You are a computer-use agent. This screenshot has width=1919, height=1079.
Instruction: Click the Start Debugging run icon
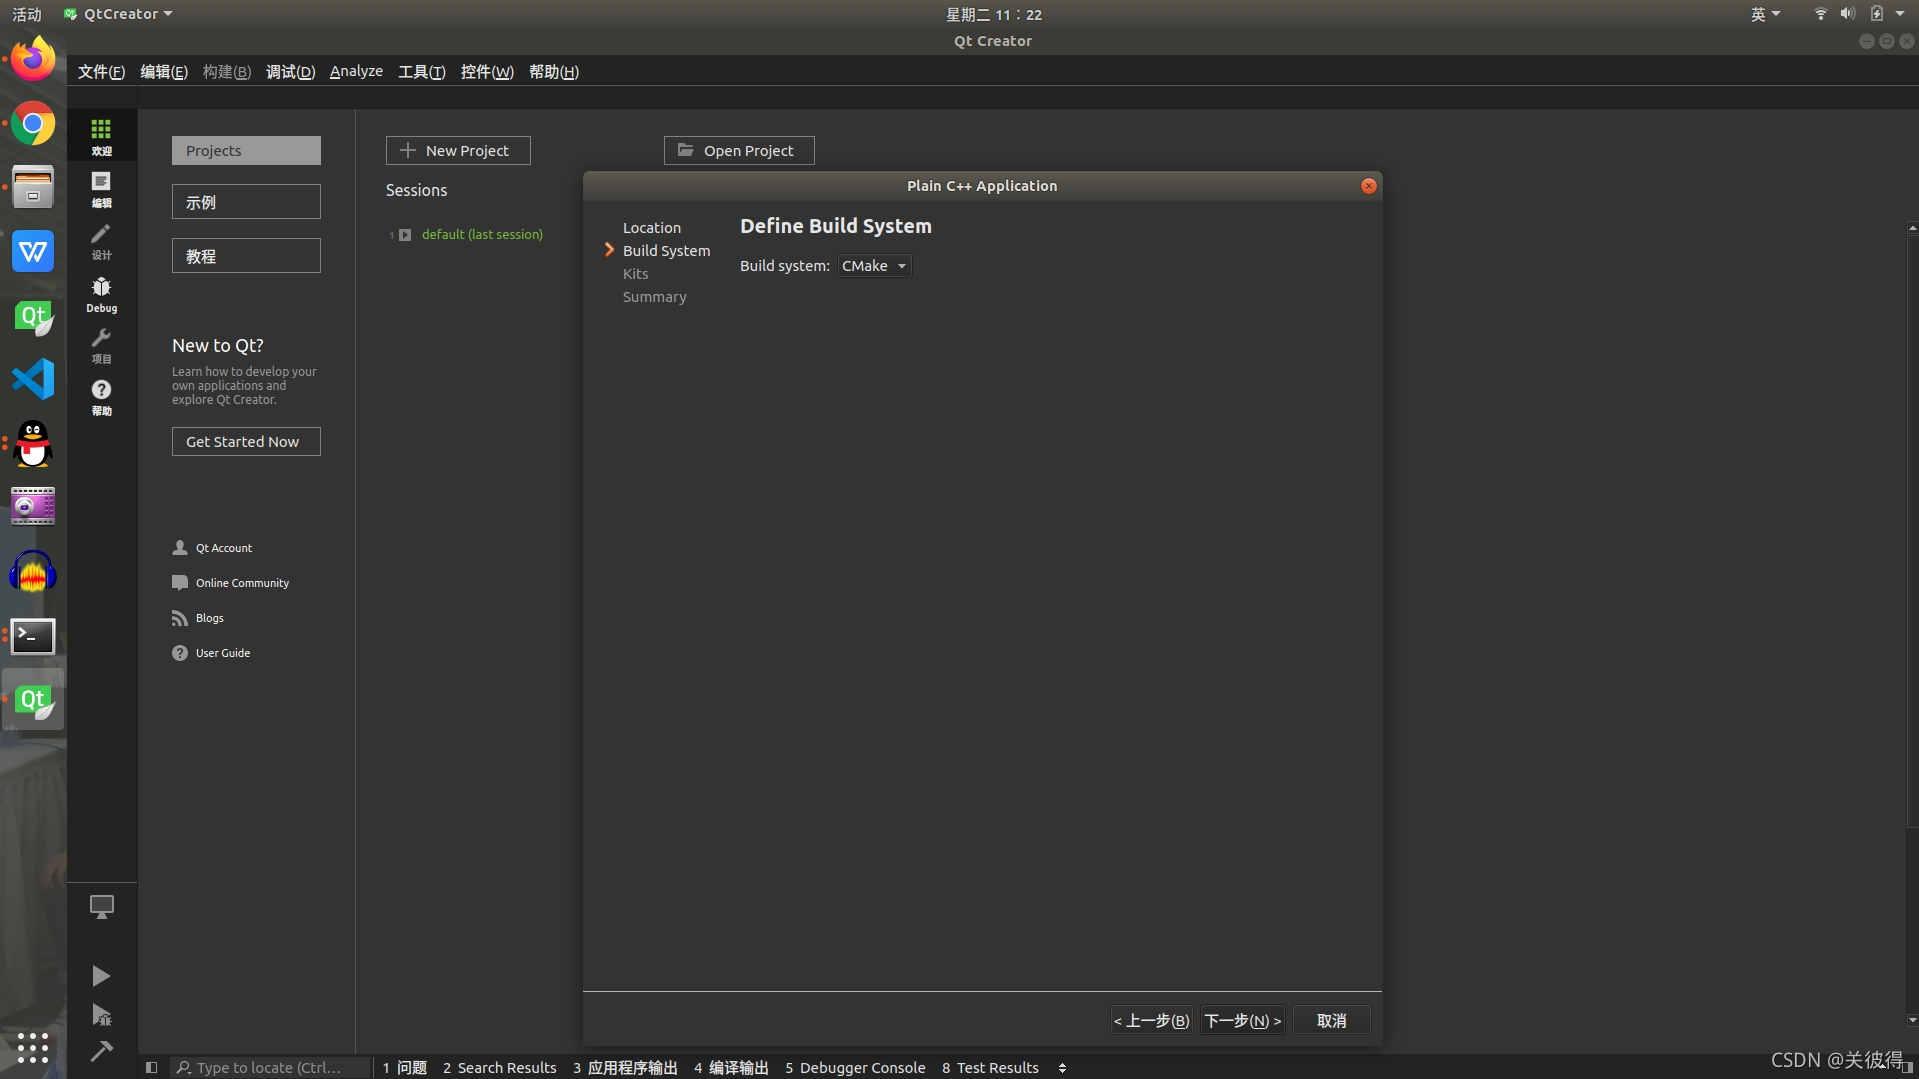pyautogui.click(x=101, y=1015)
